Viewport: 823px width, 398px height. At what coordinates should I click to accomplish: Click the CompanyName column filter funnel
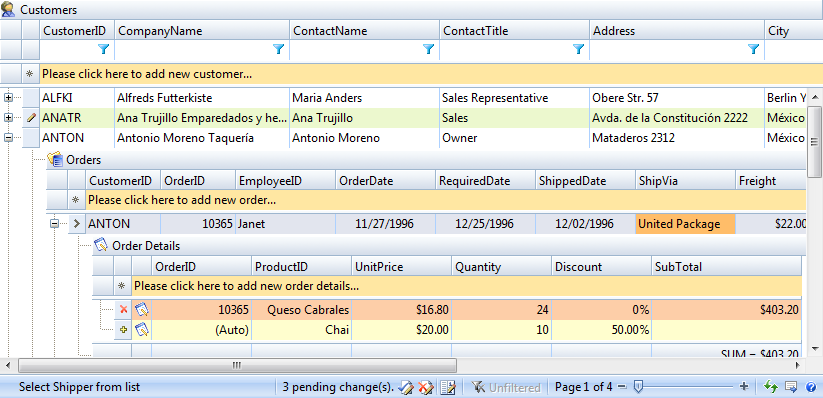[x=279, y=49]
